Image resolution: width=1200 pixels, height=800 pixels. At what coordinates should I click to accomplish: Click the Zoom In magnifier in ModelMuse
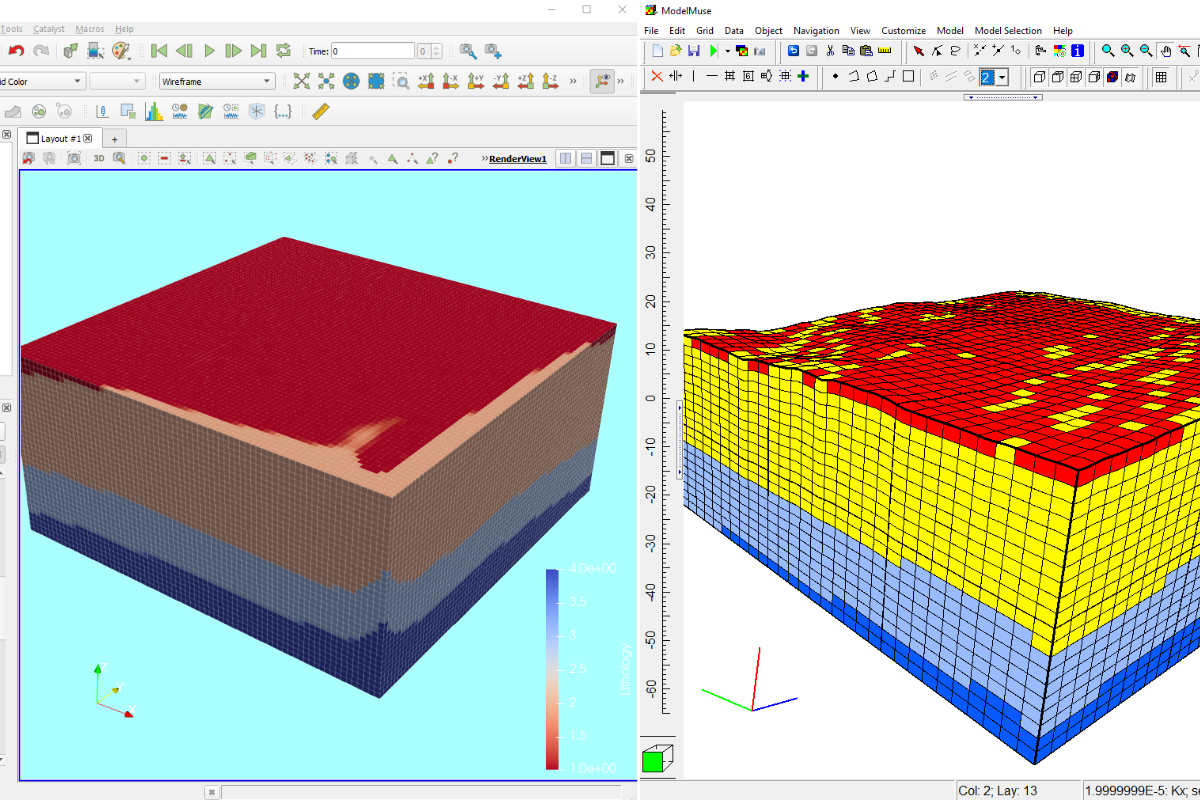pos(1124,50)
